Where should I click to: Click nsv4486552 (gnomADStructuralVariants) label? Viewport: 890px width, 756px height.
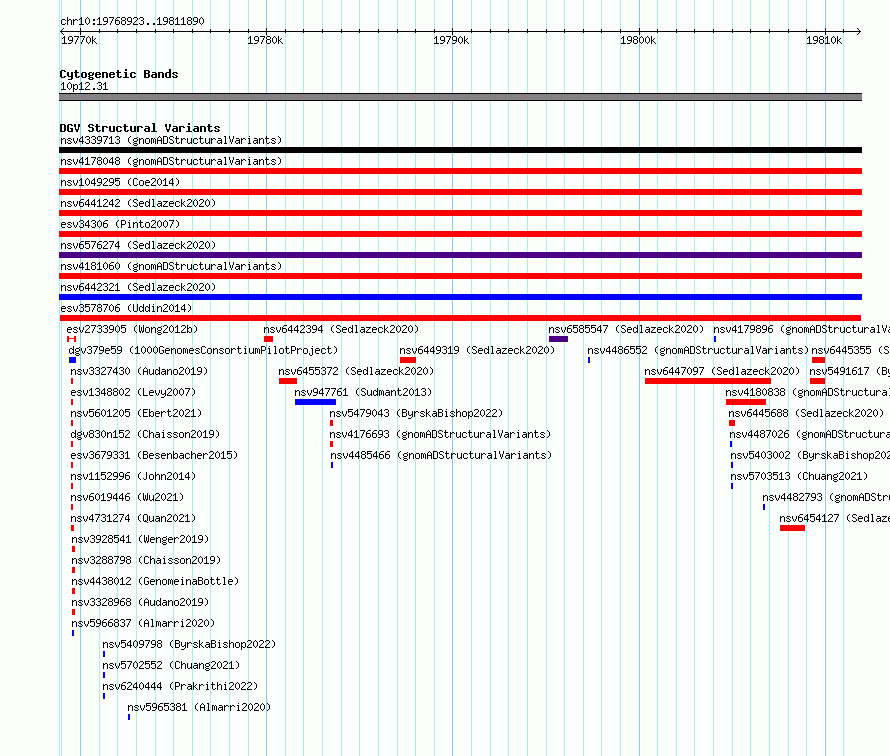tap(698, 350)
